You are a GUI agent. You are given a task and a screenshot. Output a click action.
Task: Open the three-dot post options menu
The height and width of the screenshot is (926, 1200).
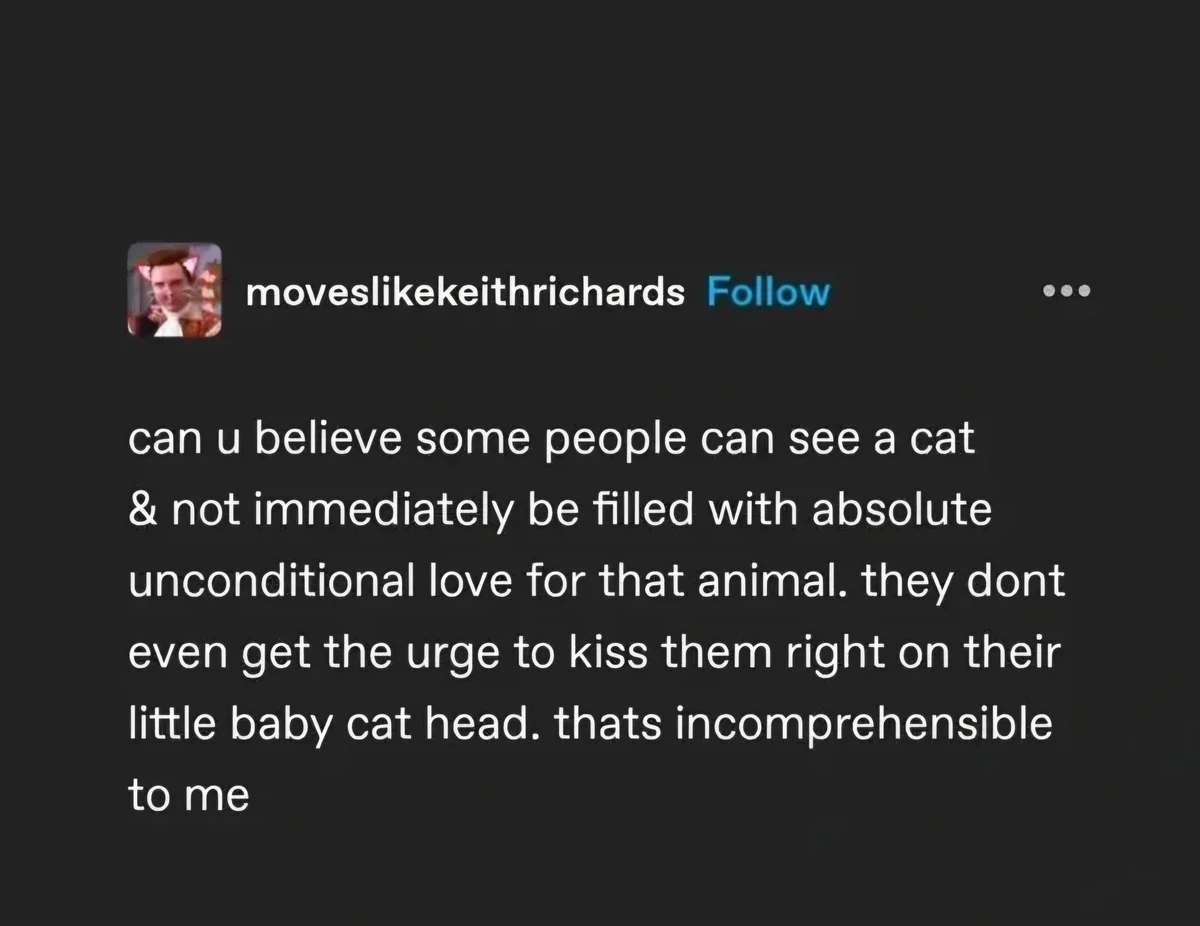pyautogui.click(x=1067, y=292)
